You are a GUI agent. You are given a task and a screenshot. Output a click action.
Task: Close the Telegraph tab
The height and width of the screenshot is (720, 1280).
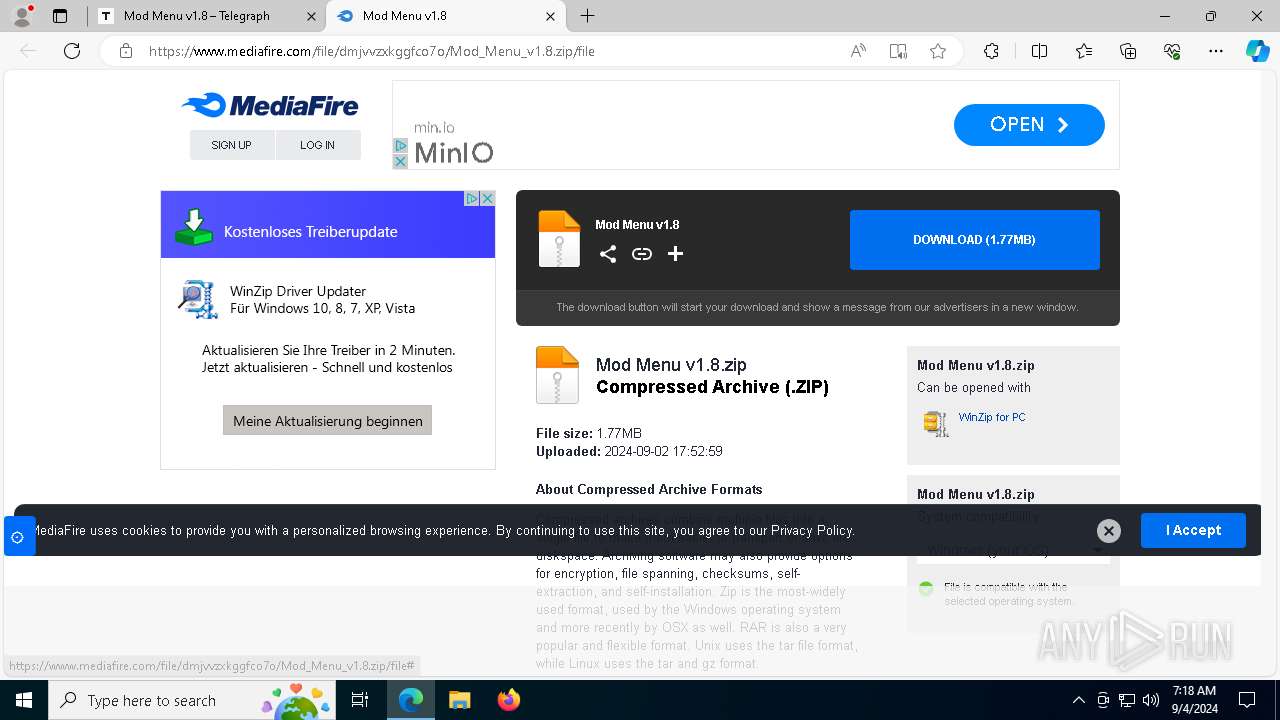(x=311, y=16)
